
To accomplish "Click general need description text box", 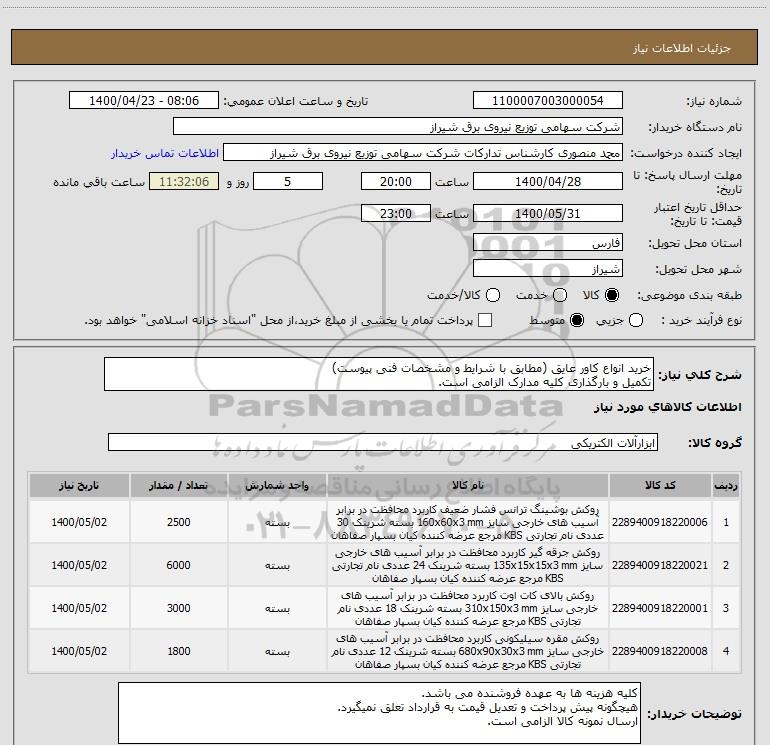I will [x=379, y=374].
